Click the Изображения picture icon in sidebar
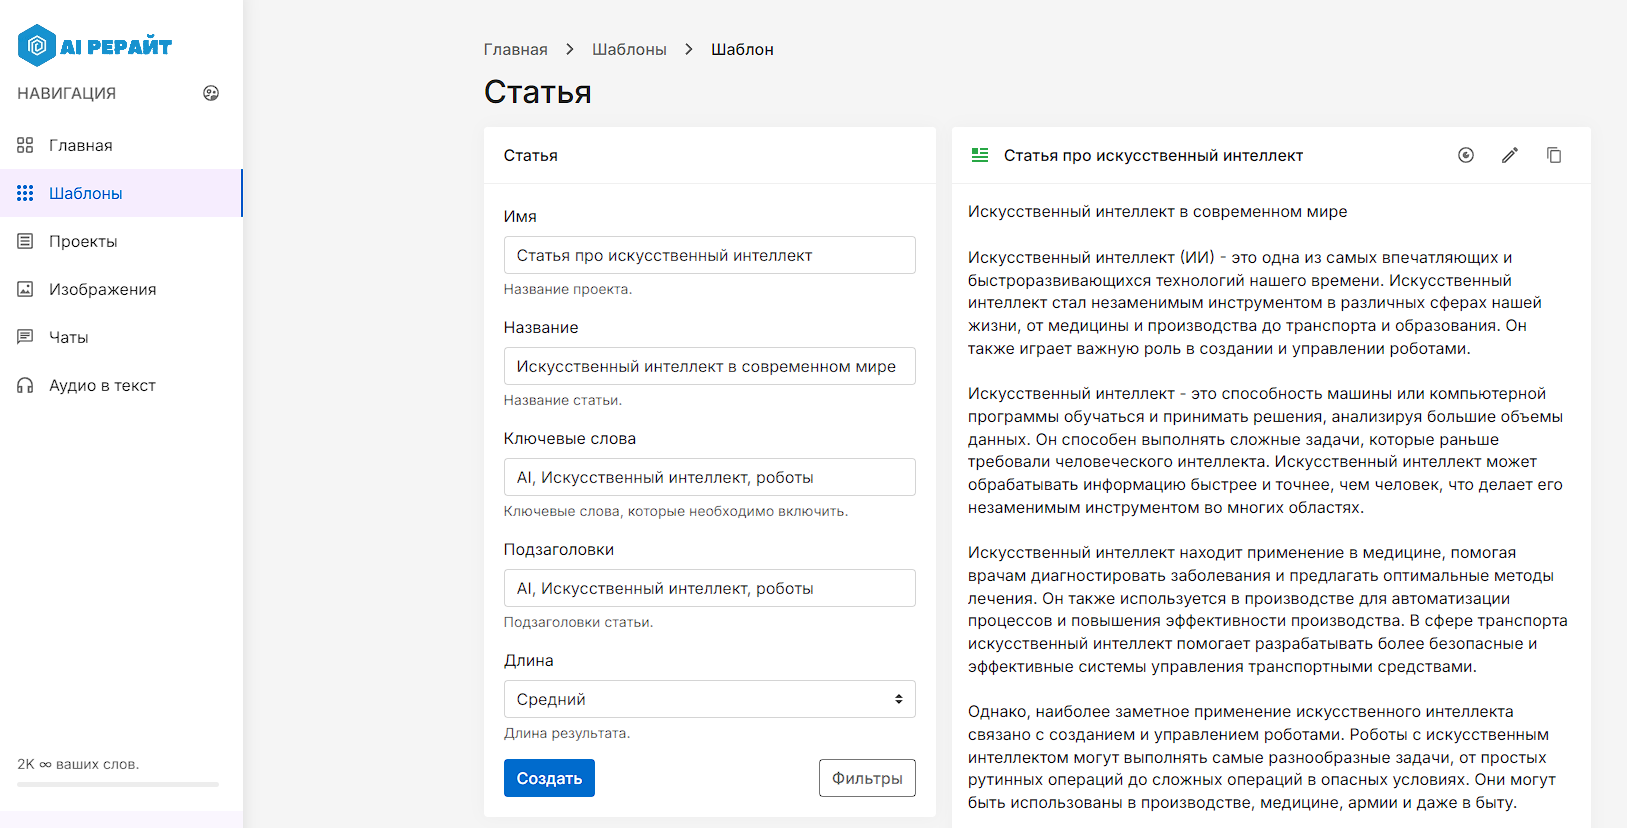This screenshot has height=828, width=1627. click(x=25, y=289)
